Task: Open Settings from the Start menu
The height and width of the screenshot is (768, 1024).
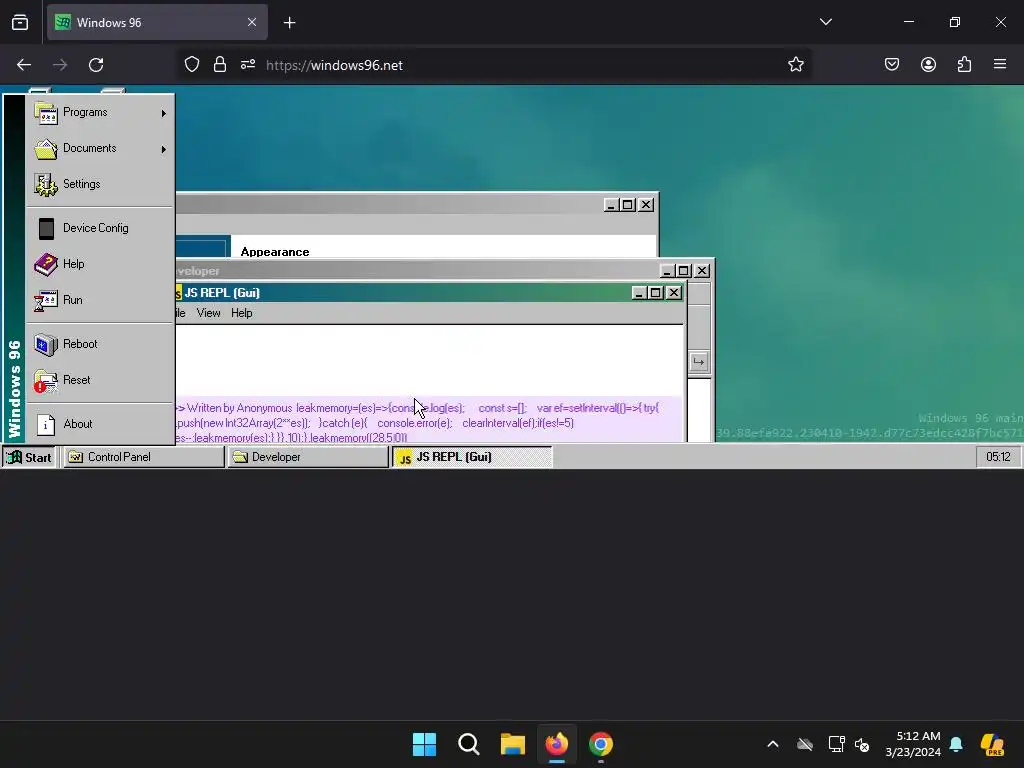Action: tap(100, 184)
